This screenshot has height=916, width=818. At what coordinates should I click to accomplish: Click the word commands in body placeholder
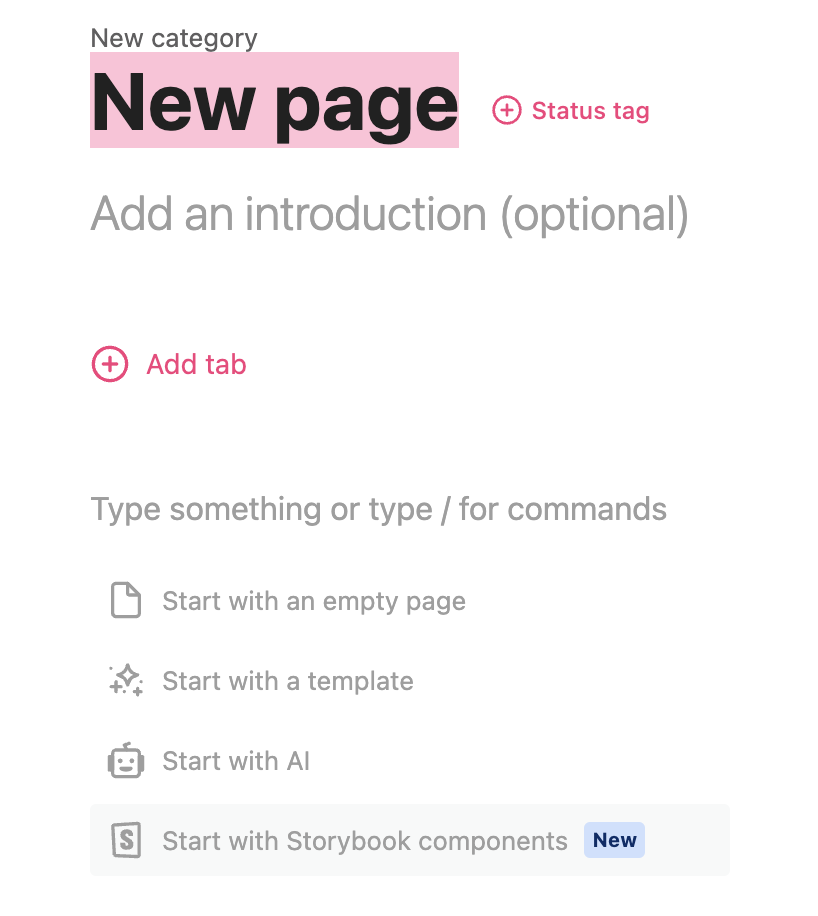(587, 509)
